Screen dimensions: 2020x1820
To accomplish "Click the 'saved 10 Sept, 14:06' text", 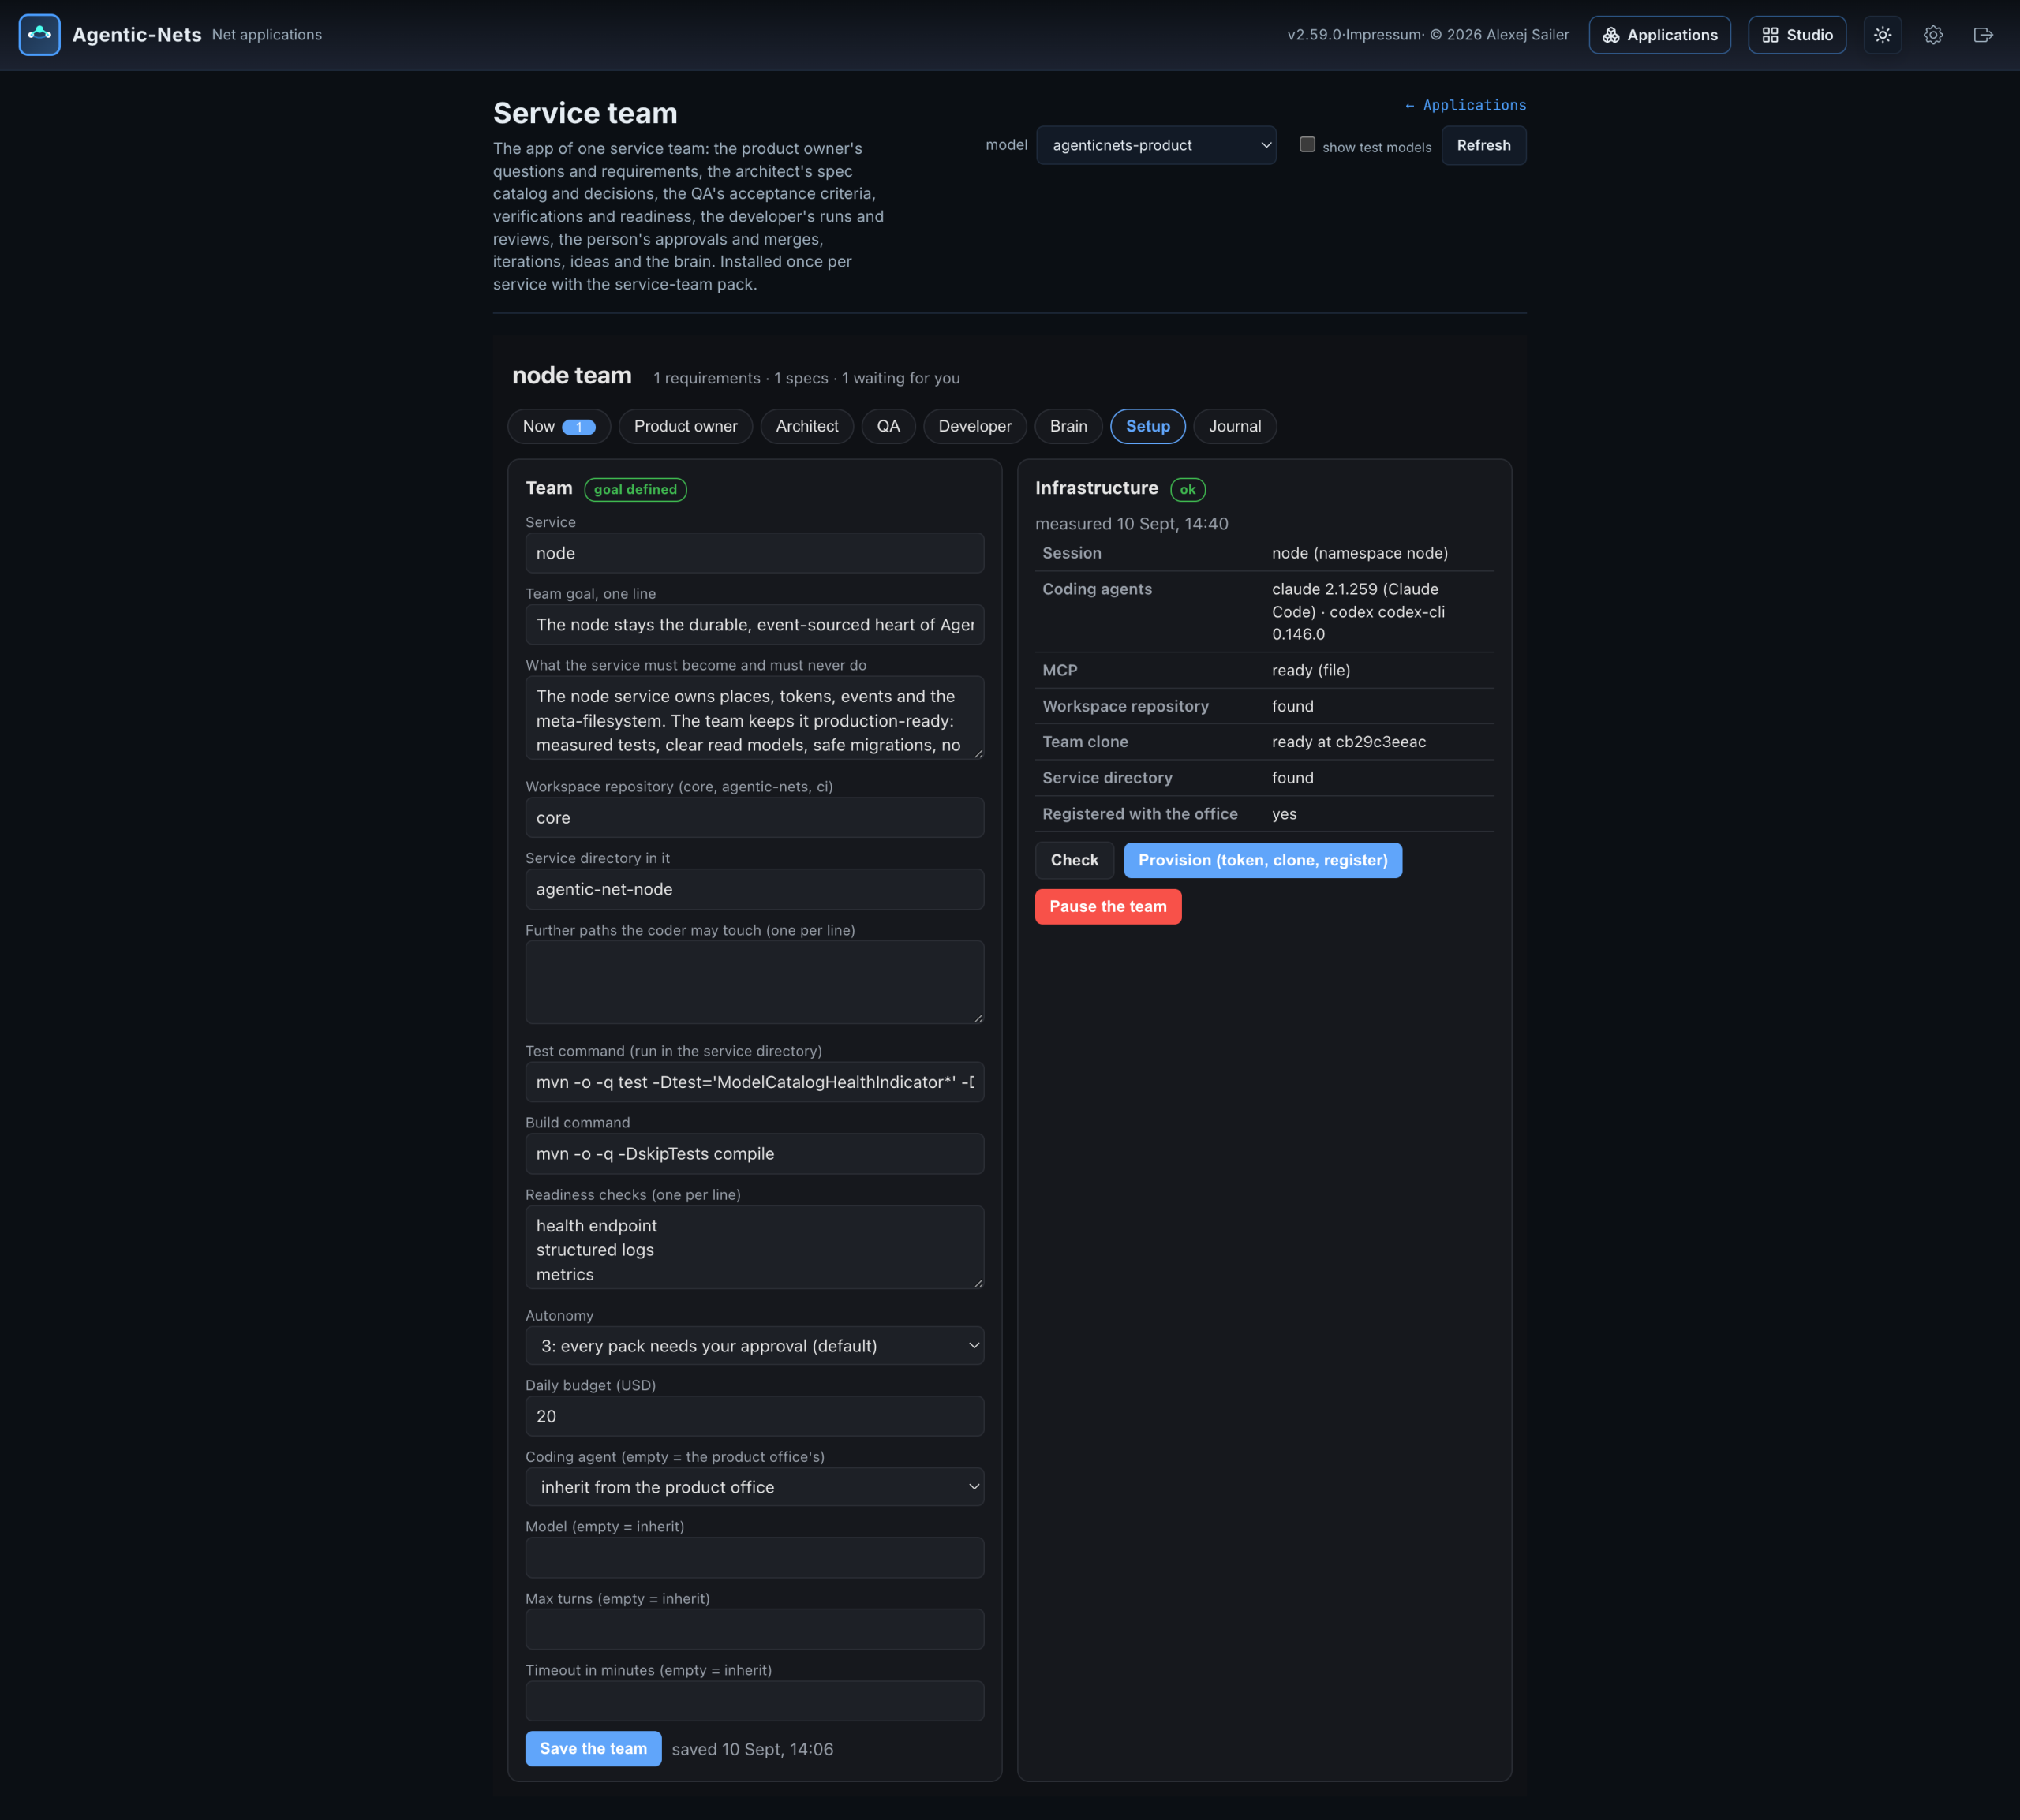I will pyautogui.click(x=752, y=1749).
